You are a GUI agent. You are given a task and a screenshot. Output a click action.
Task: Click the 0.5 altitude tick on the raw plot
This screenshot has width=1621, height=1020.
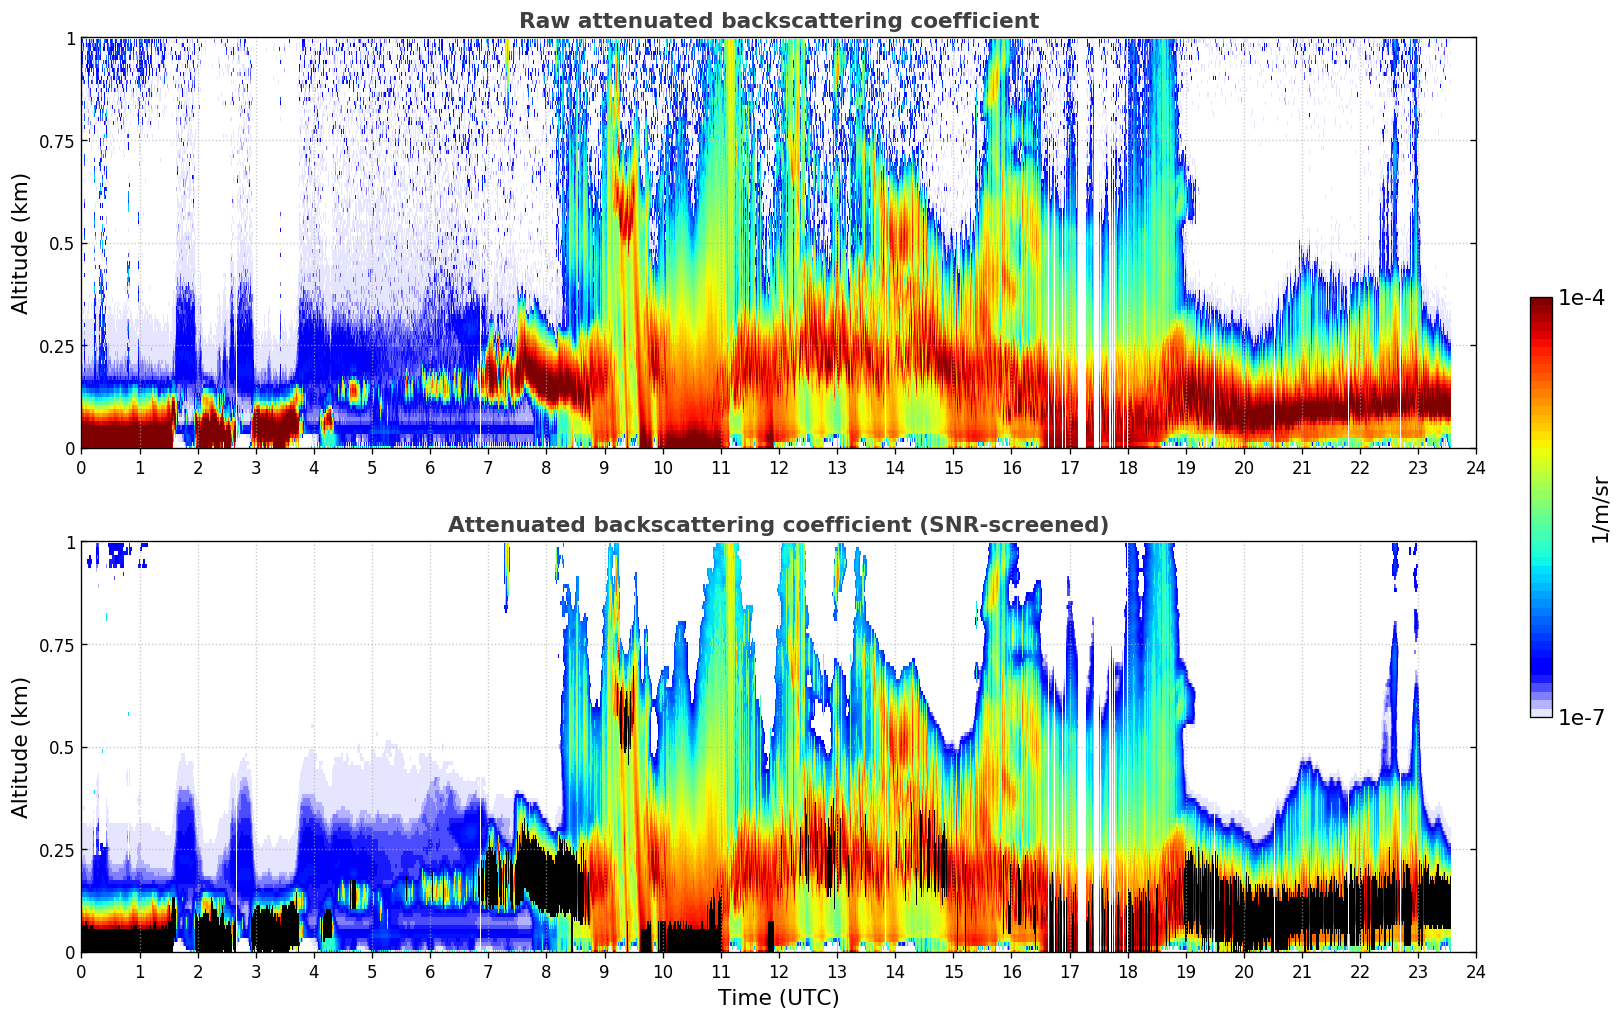pos(62,244)
